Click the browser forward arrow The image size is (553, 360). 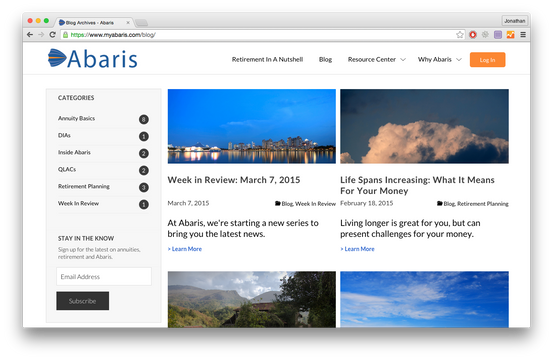coord(41,35)
